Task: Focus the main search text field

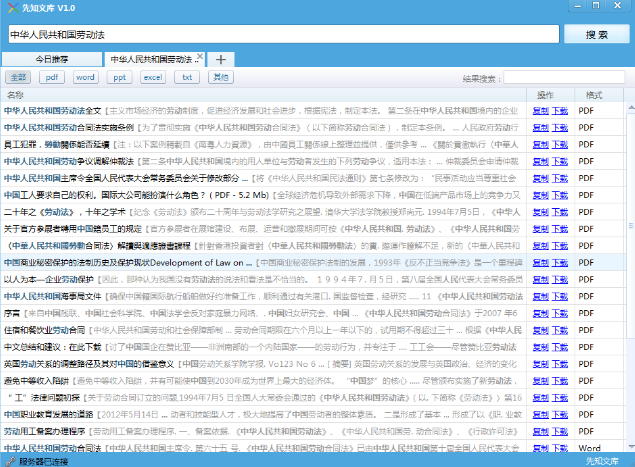Action: [x=284, y=34]
